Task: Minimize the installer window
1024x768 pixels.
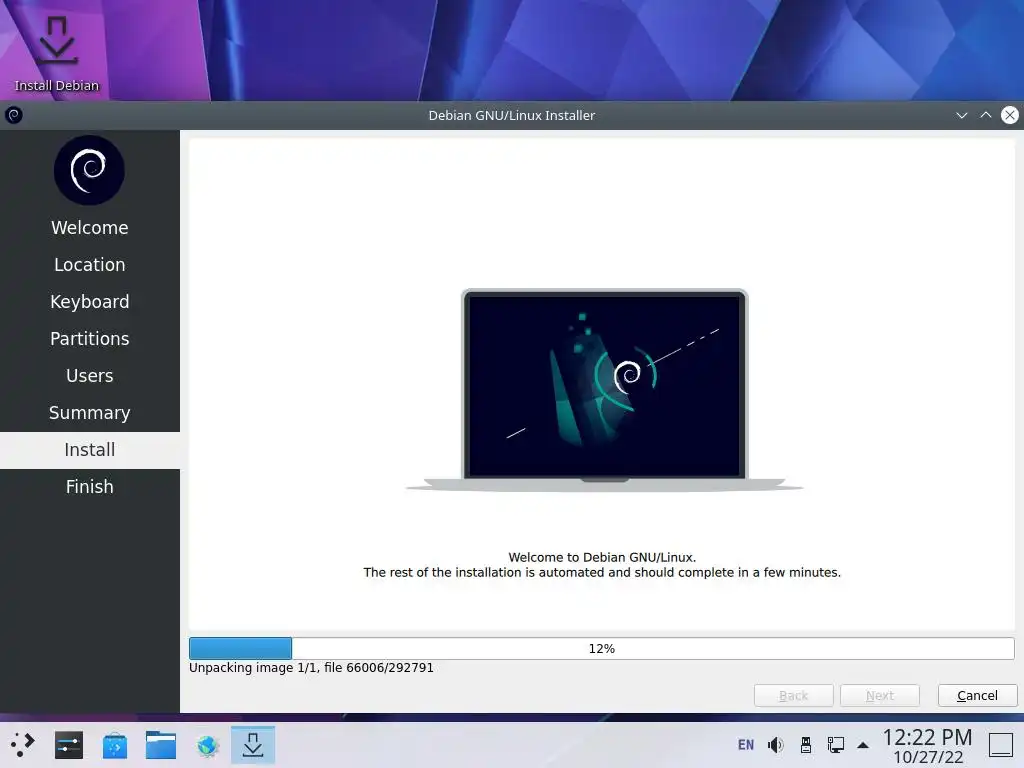Action: (961, 116)
